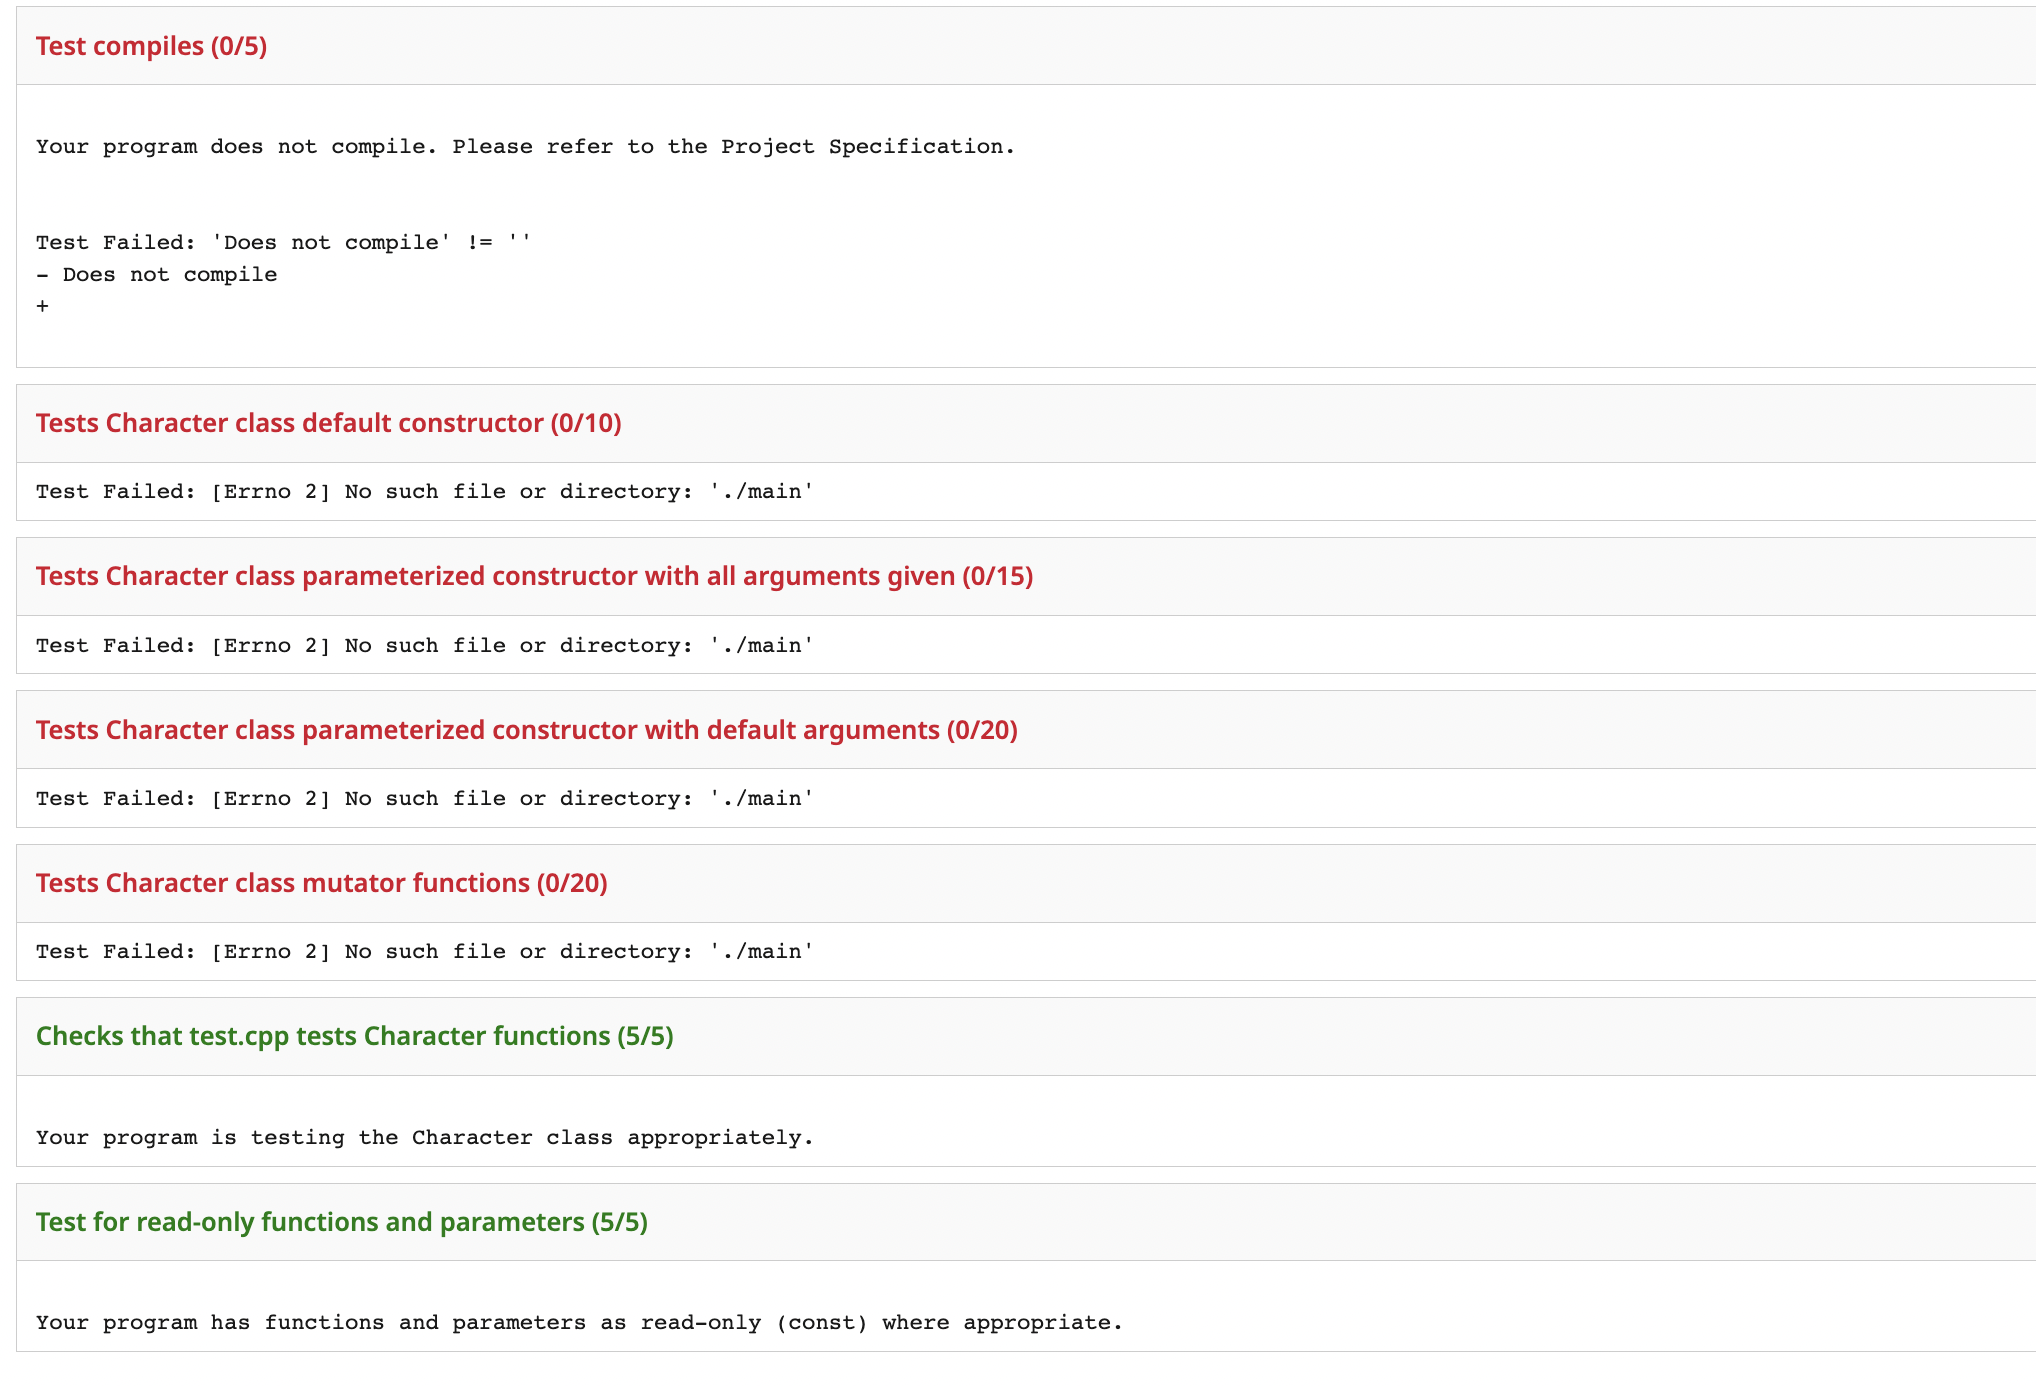
Task: Click Errno 2 message under default arguments test
Action: tap(425, 799)
